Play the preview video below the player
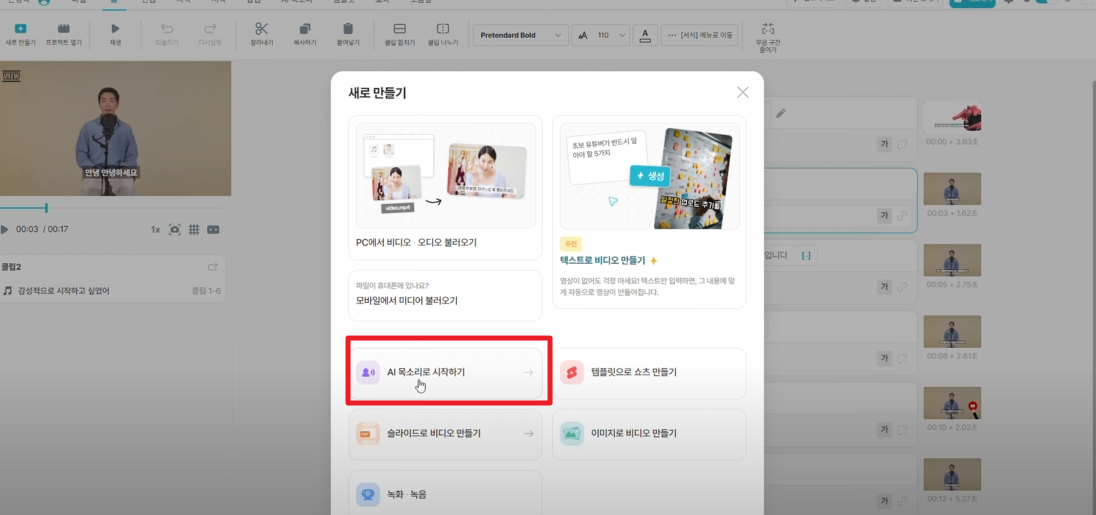The height and width of the screenshot is (515, 1096). (x=4, y=229)
